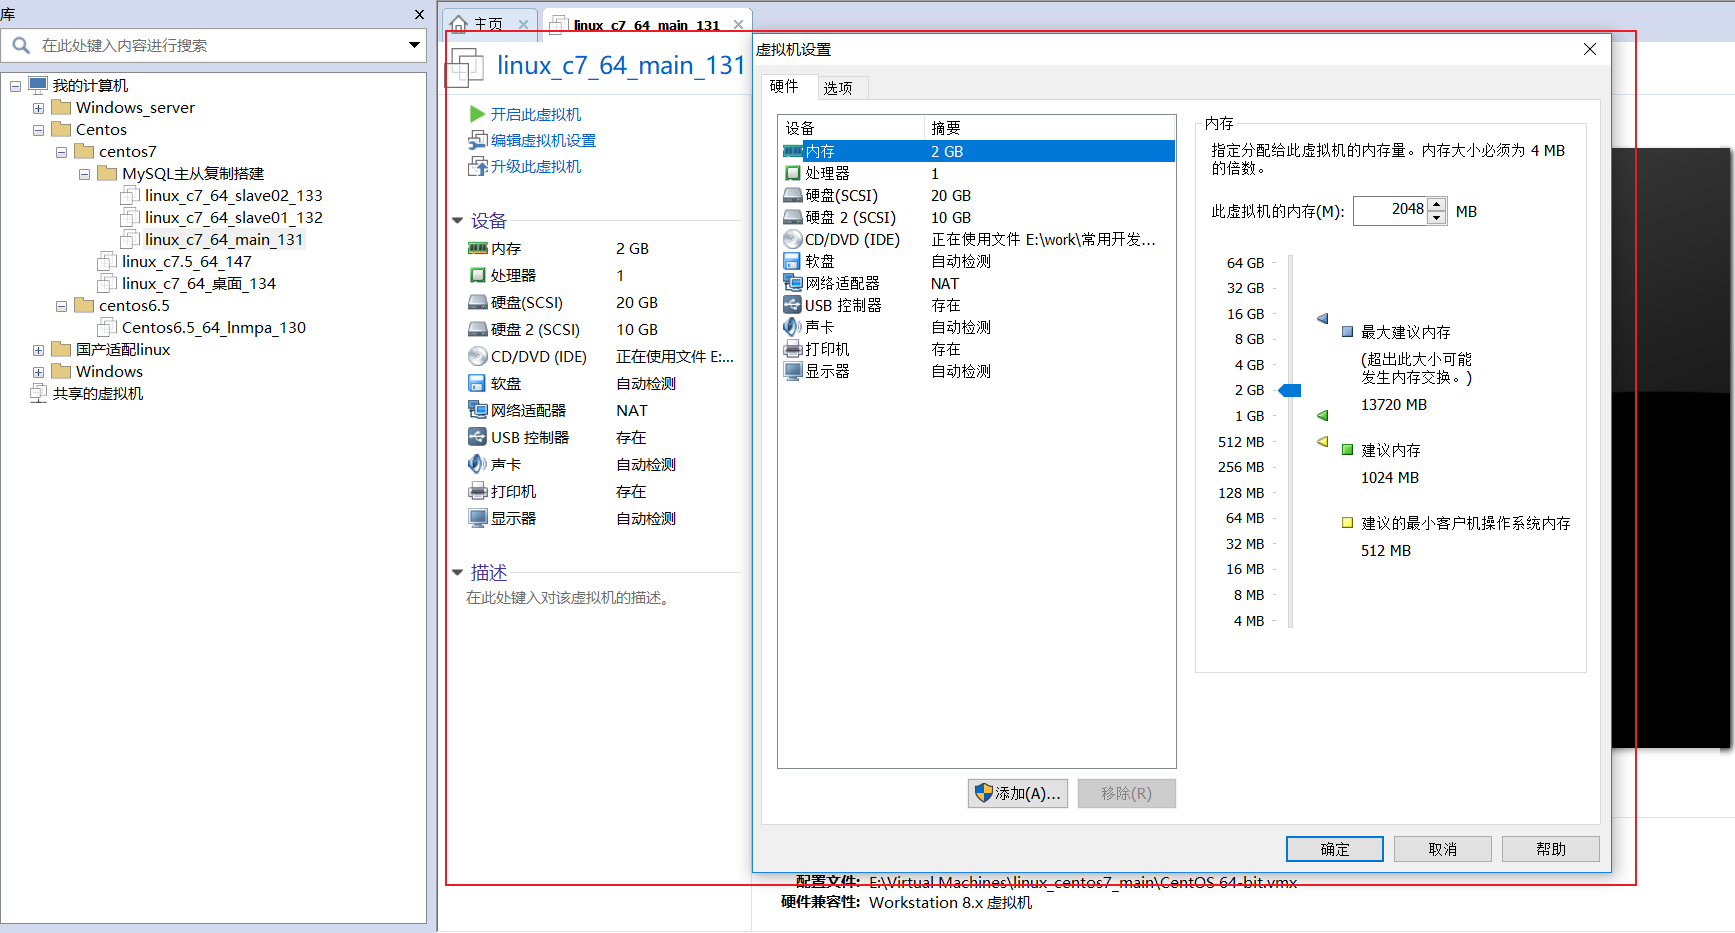The height and width of the screenshot is (933, 1735).
Task: Click the memory value field showing 2048
Action: coord(1391,211)
